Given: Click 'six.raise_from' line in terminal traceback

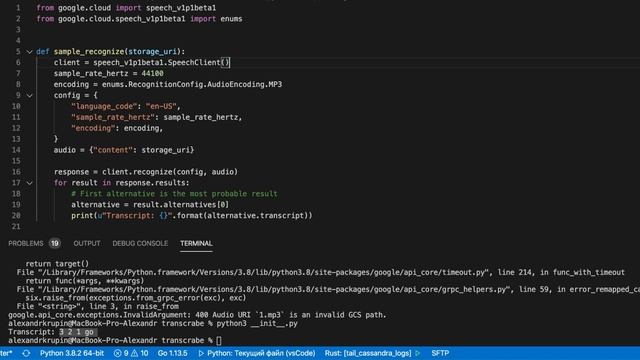Looking at the screenshot, I should 136,298.
